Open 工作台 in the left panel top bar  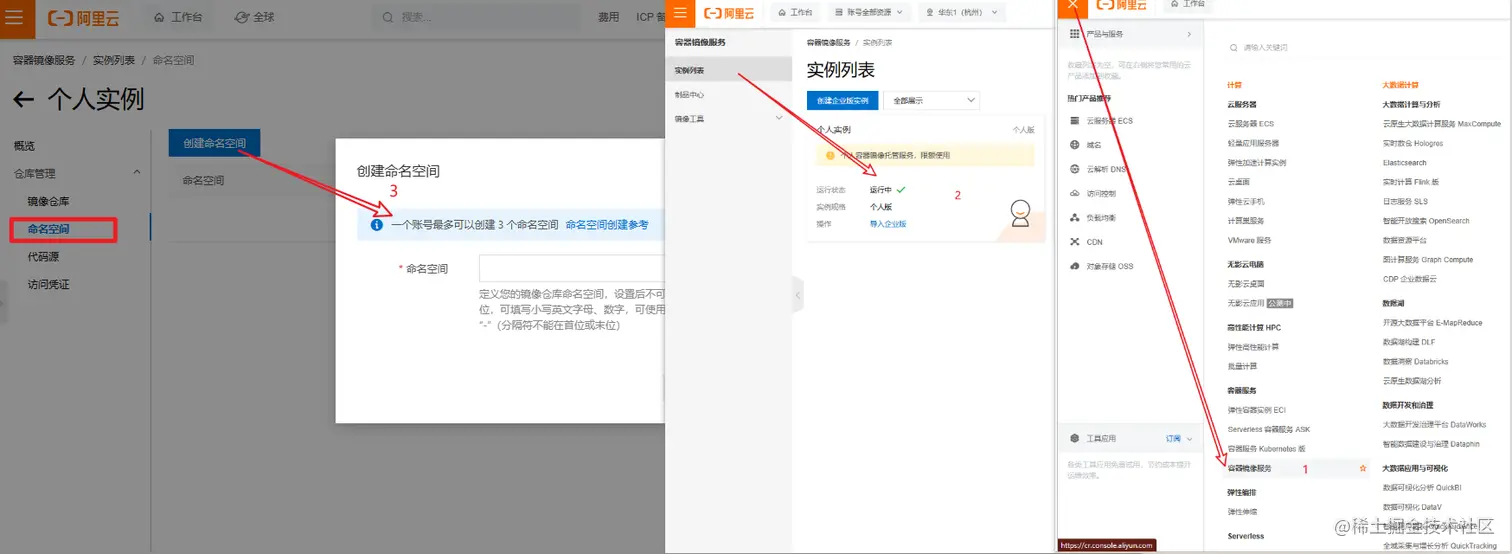point(180,17)
